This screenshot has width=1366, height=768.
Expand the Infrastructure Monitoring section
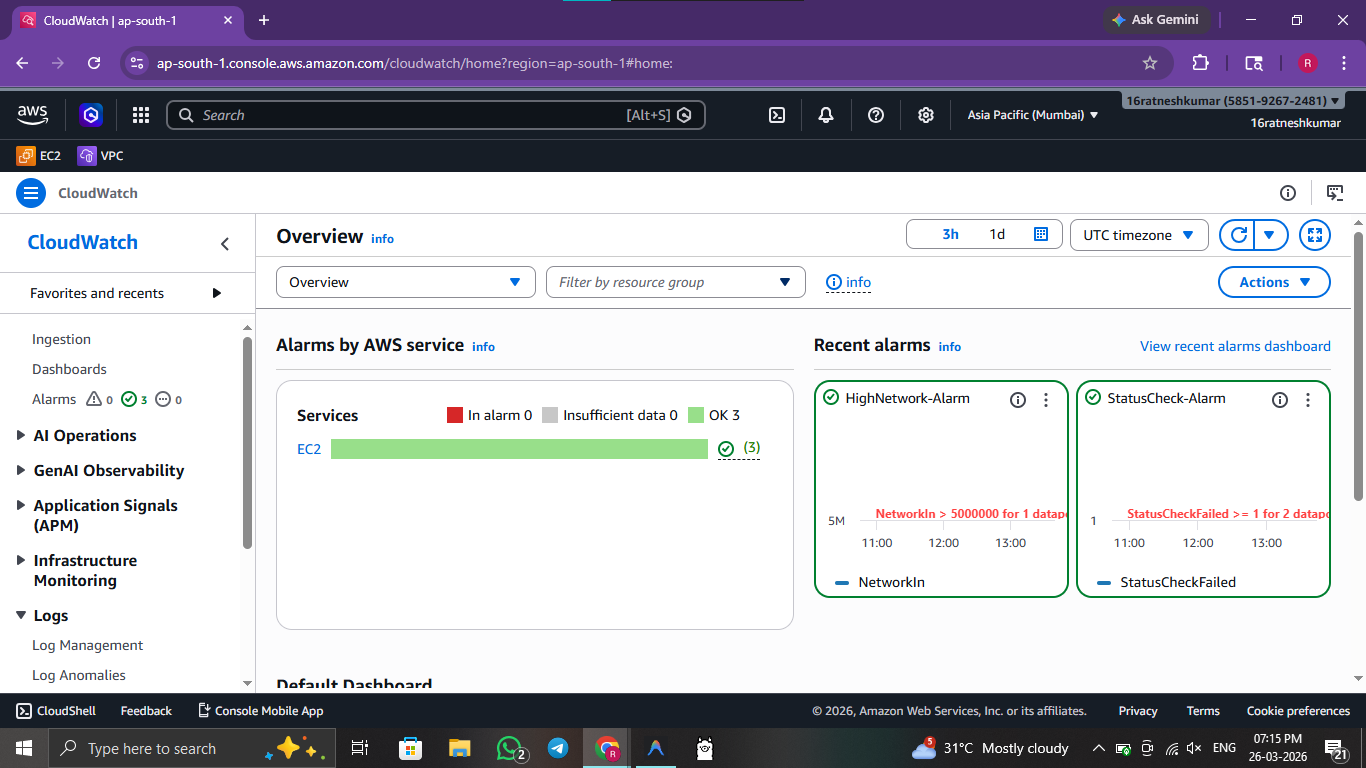[77, 571]
